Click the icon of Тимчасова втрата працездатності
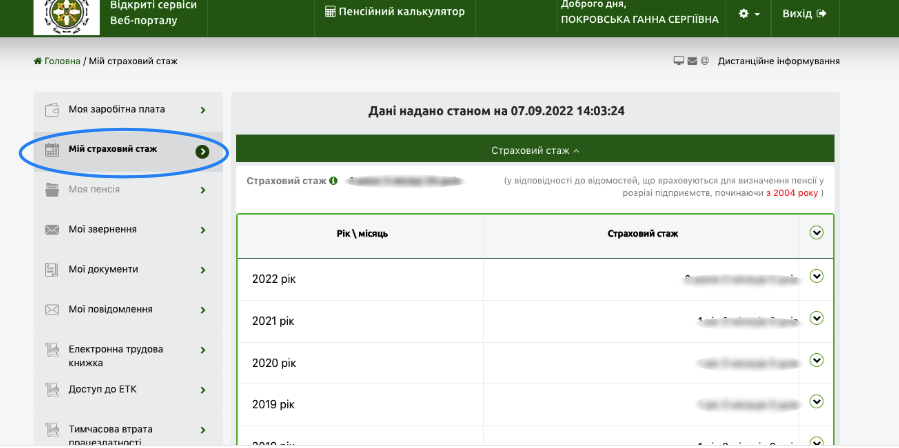 click(x=52, y=430)
